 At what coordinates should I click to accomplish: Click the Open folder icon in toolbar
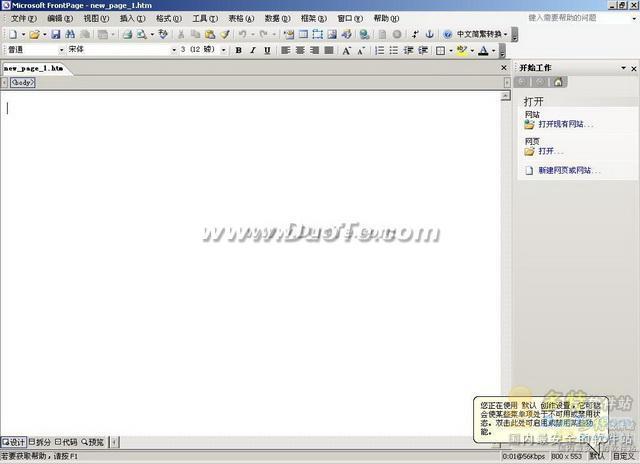point(34,34)
